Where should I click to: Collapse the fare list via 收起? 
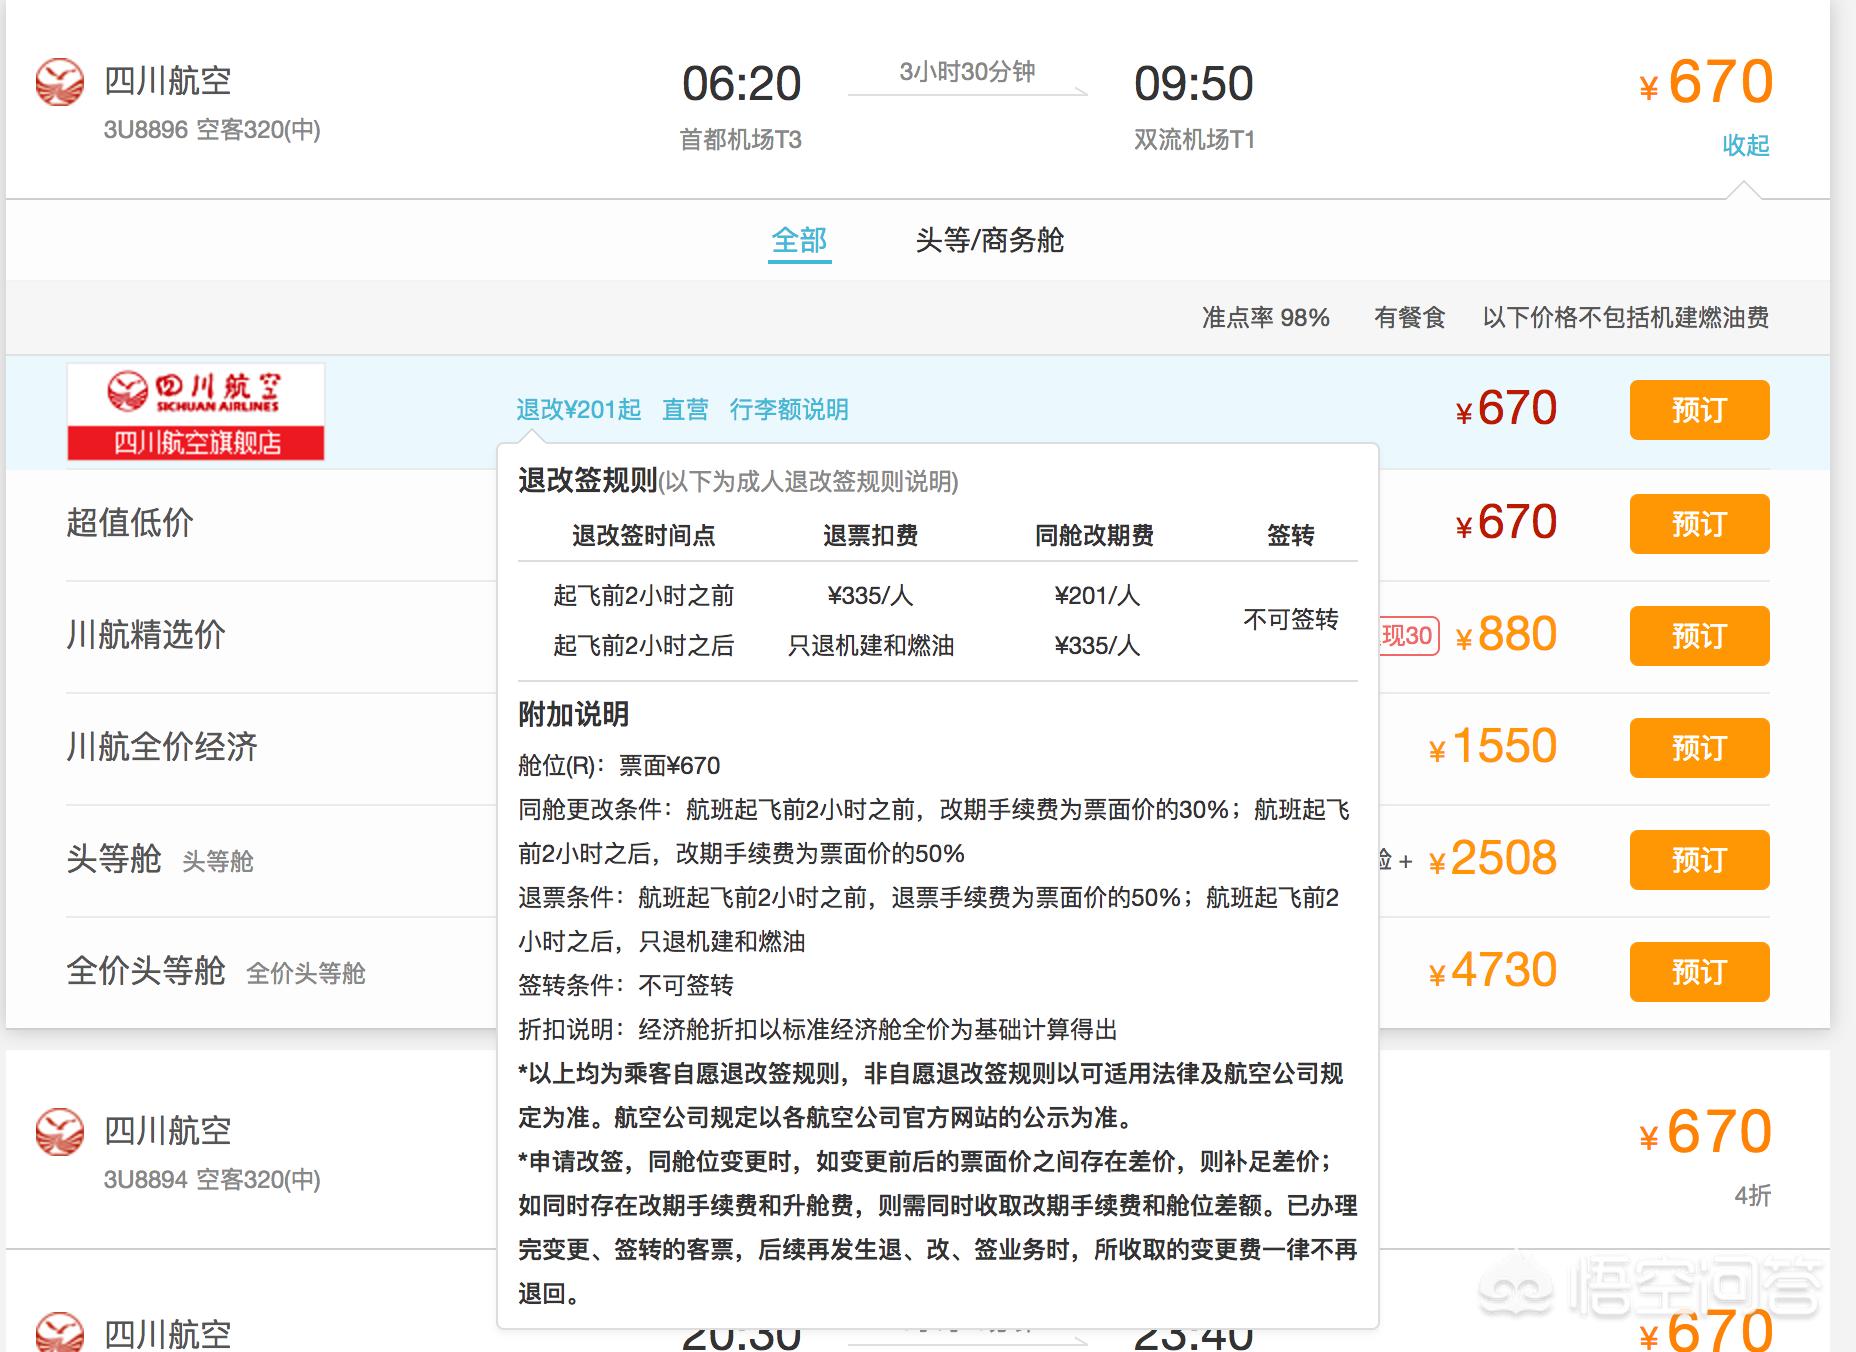(1746, 146)
